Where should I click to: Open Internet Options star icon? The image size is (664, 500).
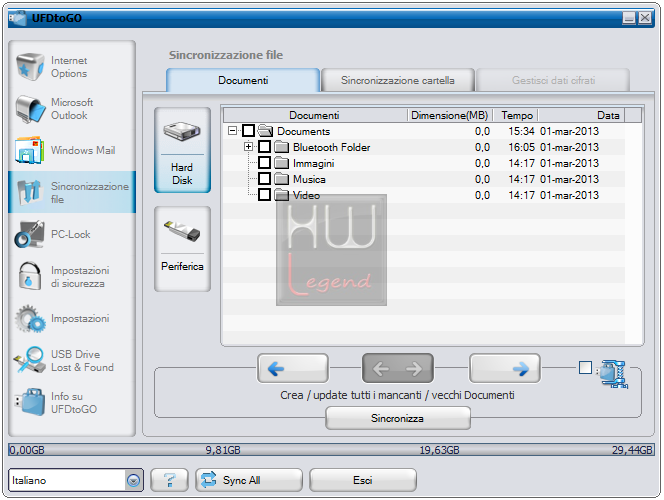coord(30,66)
